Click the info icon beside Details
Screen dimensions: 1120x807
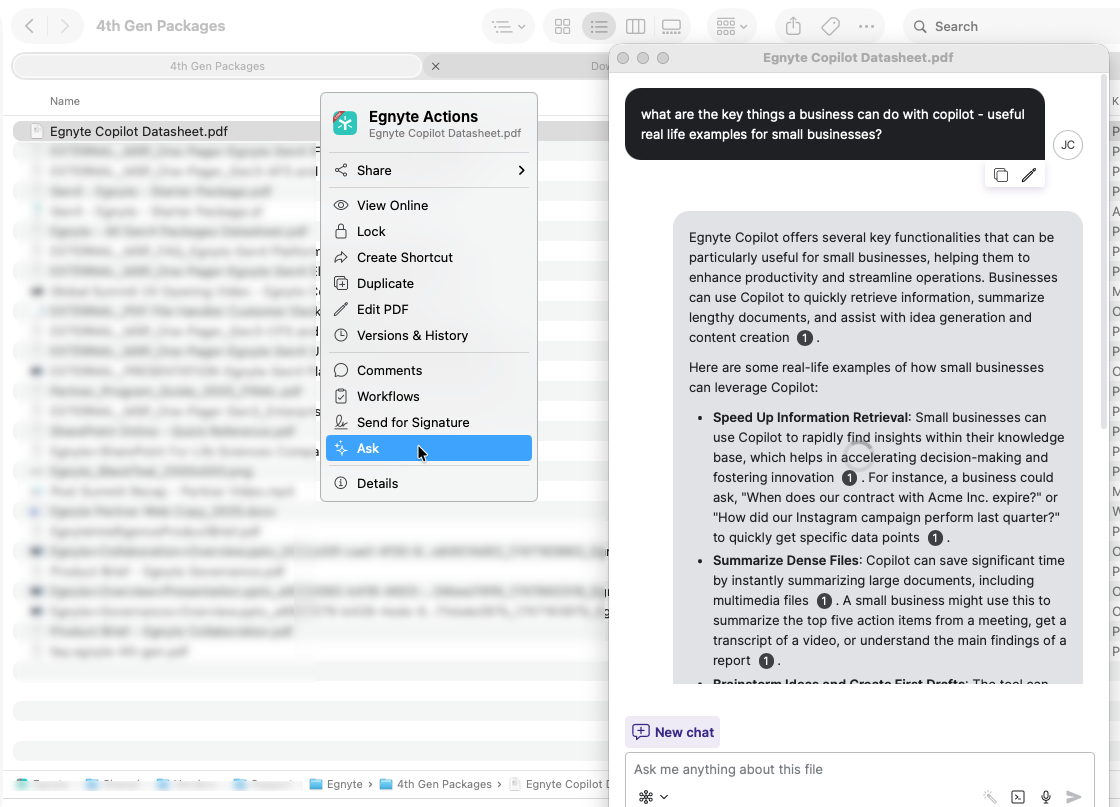(341, 483)
